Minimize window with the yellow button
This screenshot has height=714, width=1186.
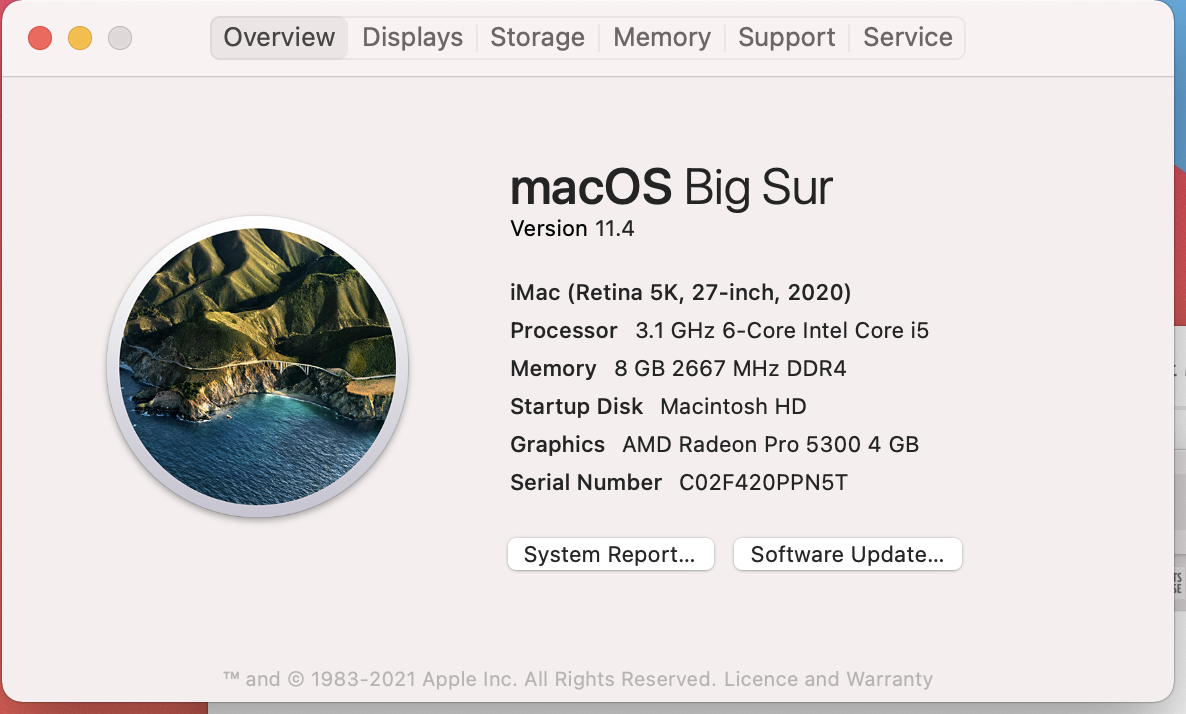pyautogui.click(x=80, y=38)
